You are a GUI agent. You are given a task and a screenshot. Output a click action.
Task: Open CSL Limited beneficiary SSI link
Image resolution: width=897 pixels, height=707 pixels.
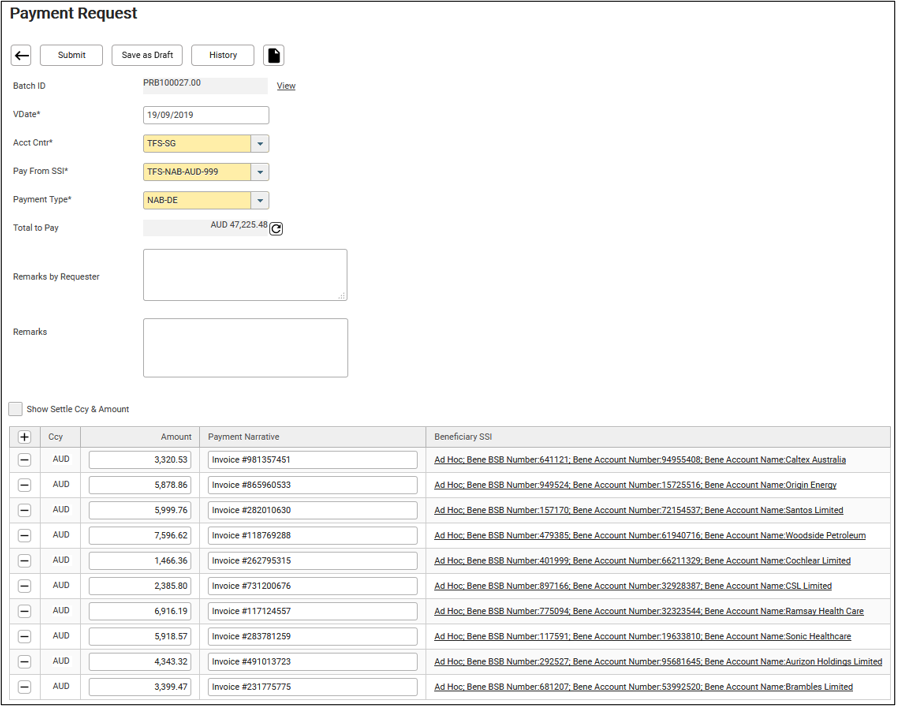click(x=633, y=586)
